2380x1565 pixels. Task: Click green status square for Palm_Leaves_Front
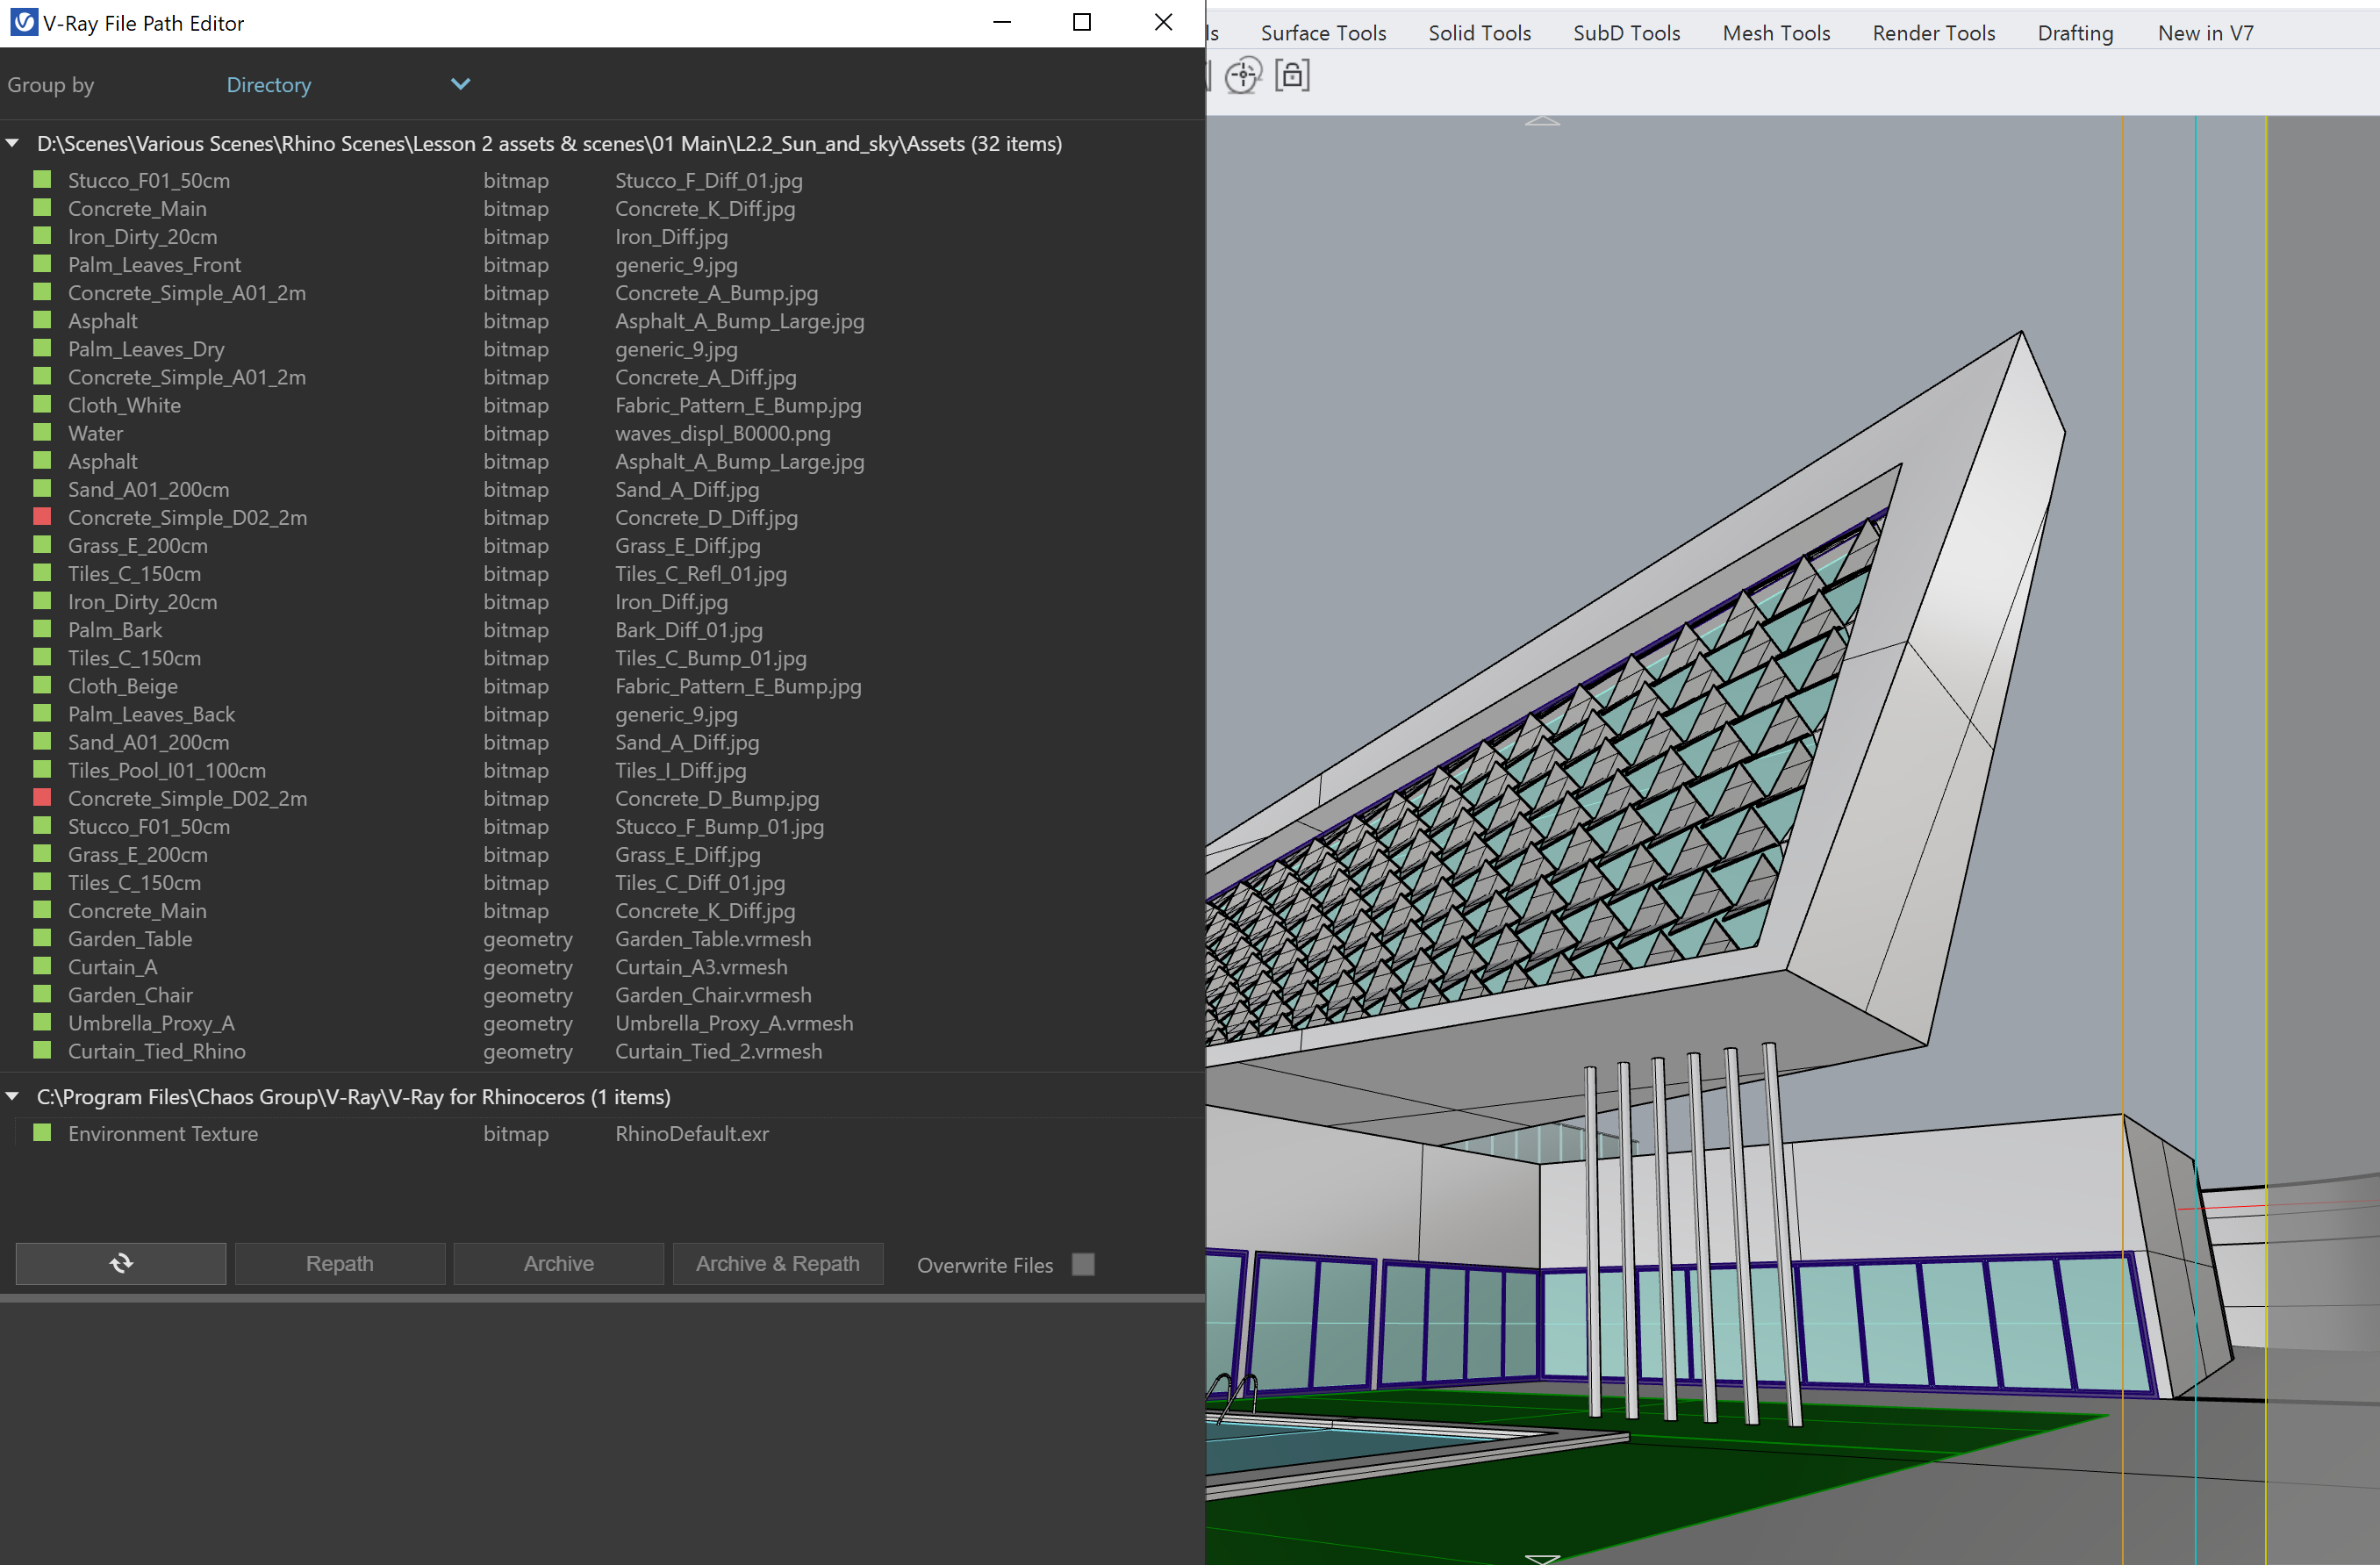[x=42, y=263]
